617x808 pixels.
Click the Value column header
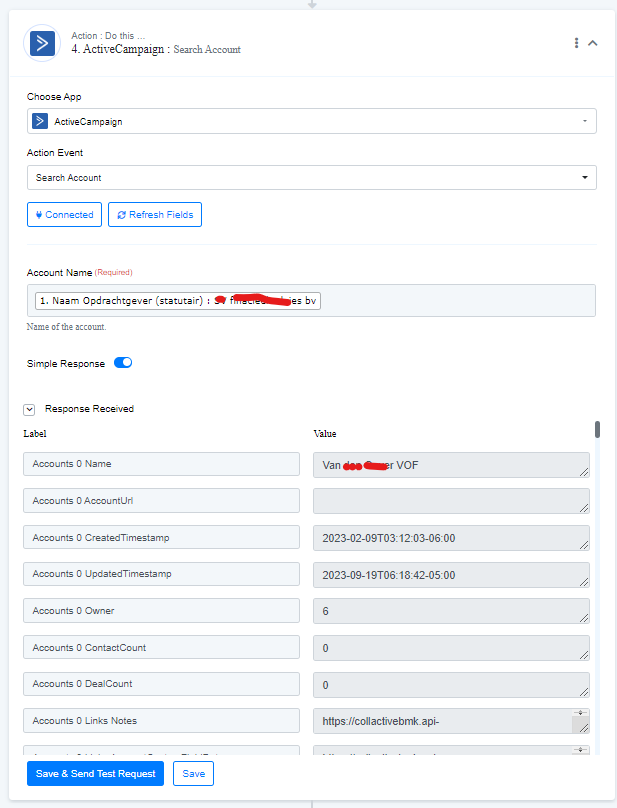(x=325, y=433)
